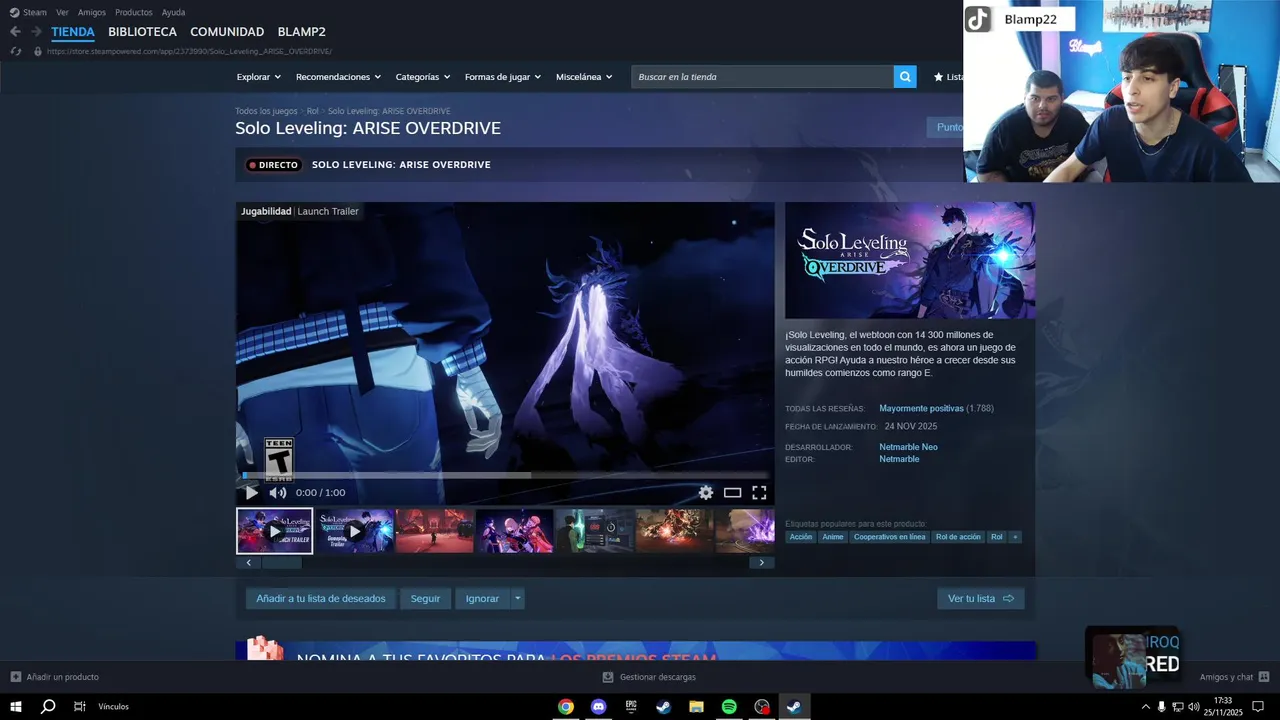
Task: Go back with the Steam back arrow
Action: pyautogui.click(x=15, y=32)
